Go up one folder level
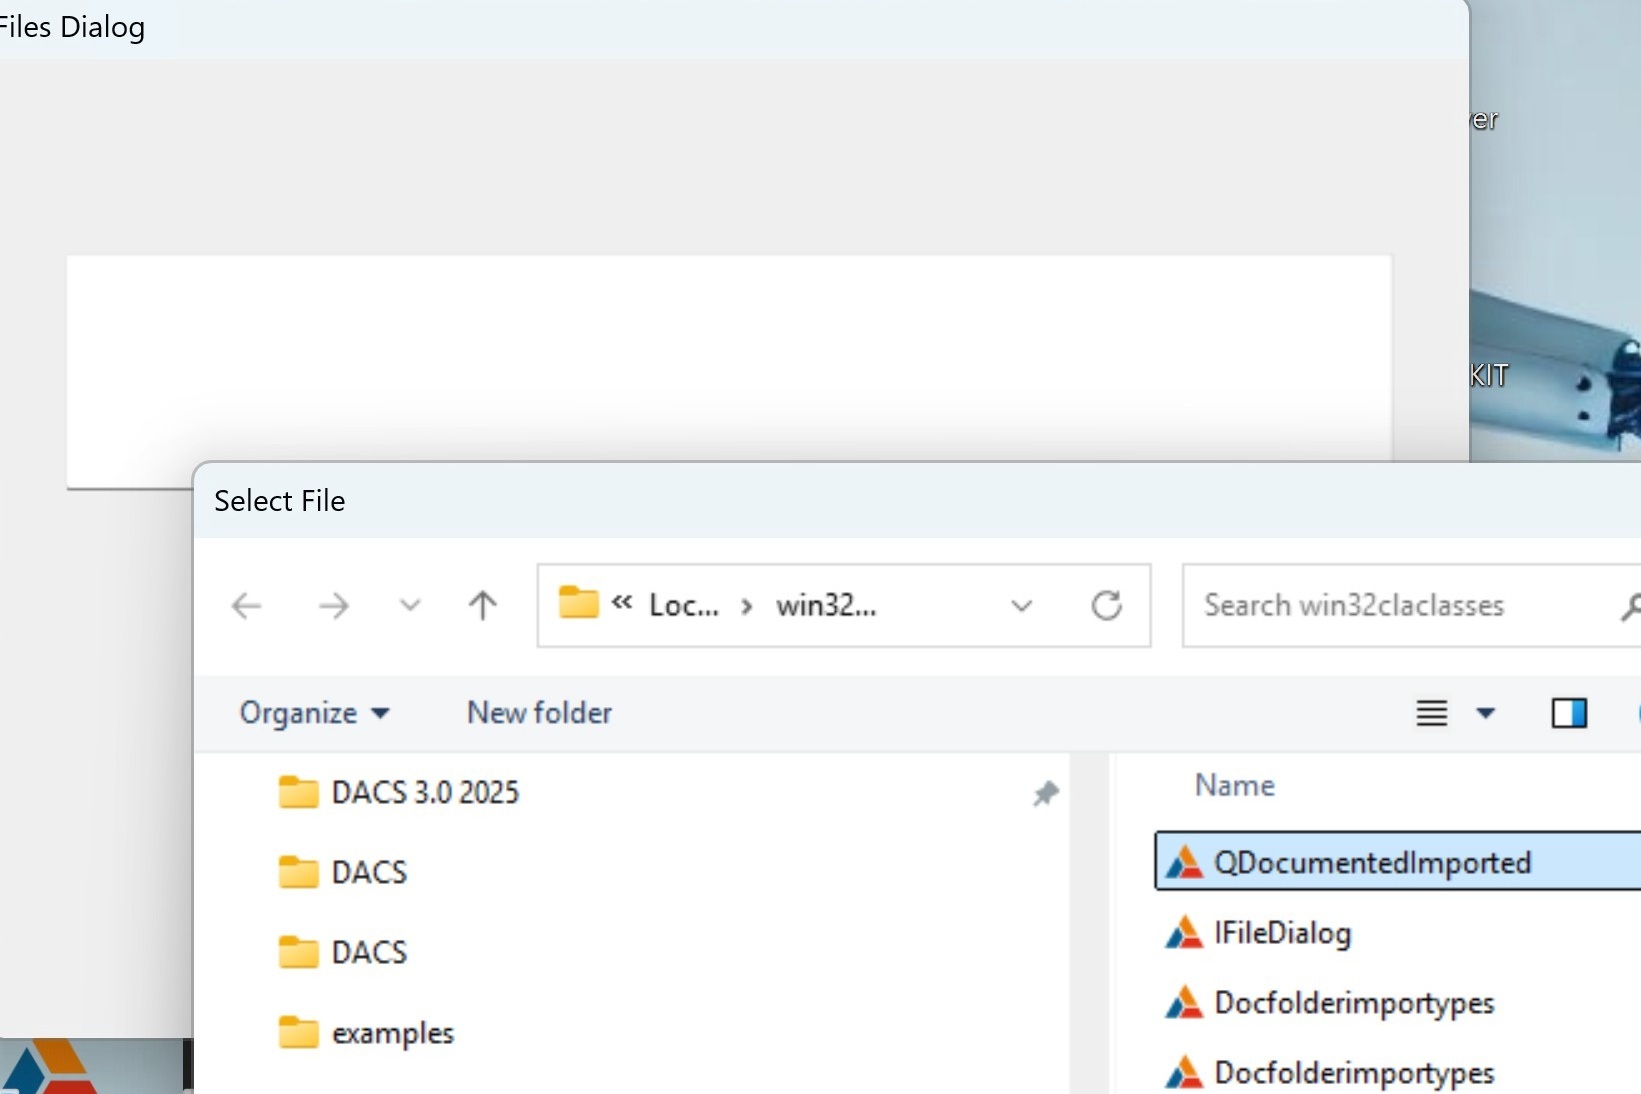The image size is (1641, 1094). (x=482, y=606)
